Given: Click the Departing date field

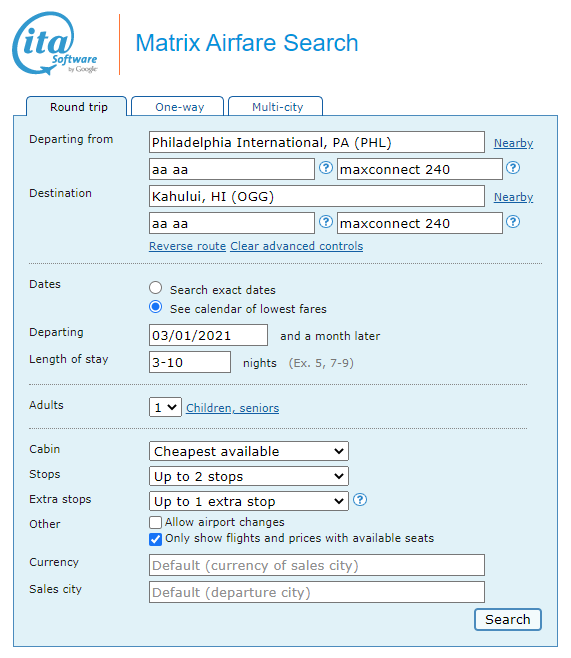Looking at the screenshot, I should [209, 335].
